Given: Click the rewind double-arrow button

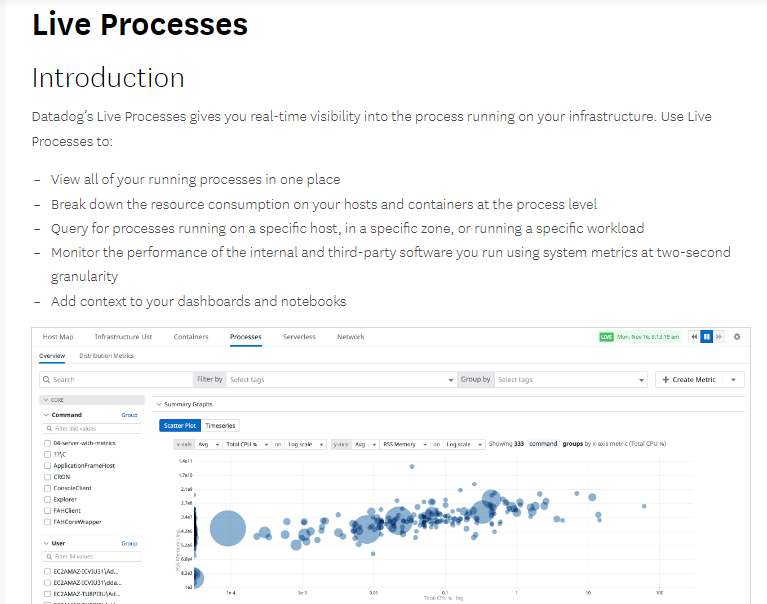Looking at the screenshot, I should coord(694,336).
